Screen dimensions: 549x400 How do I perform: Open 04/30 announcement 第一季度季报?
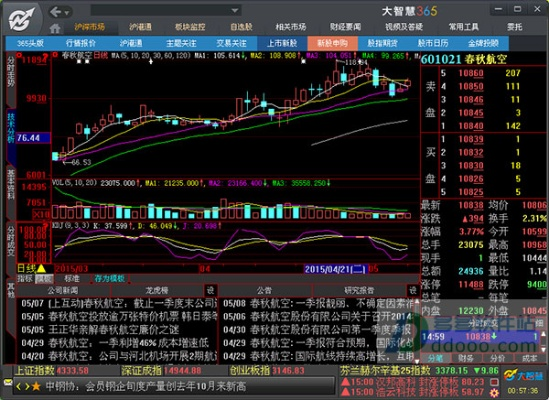point(330,330)
